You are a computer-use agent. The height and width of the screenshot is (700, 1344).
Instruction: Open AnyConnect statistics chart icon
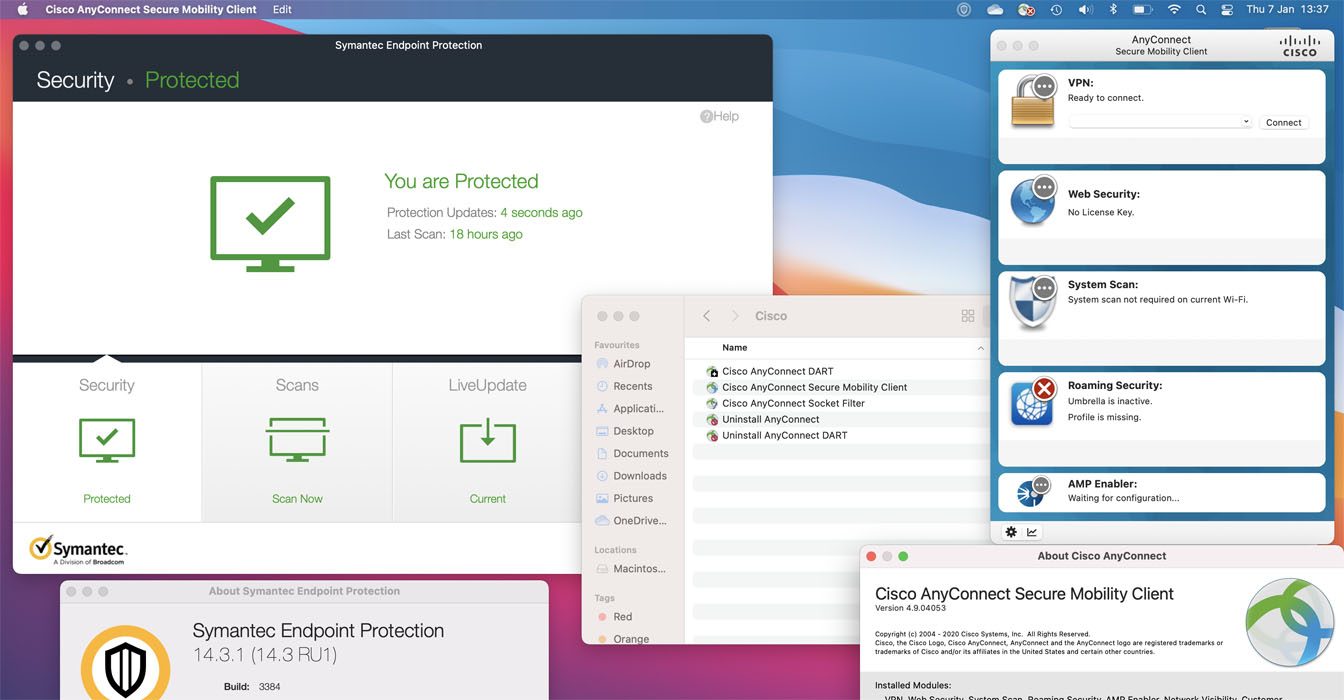tap(1032, 532)
